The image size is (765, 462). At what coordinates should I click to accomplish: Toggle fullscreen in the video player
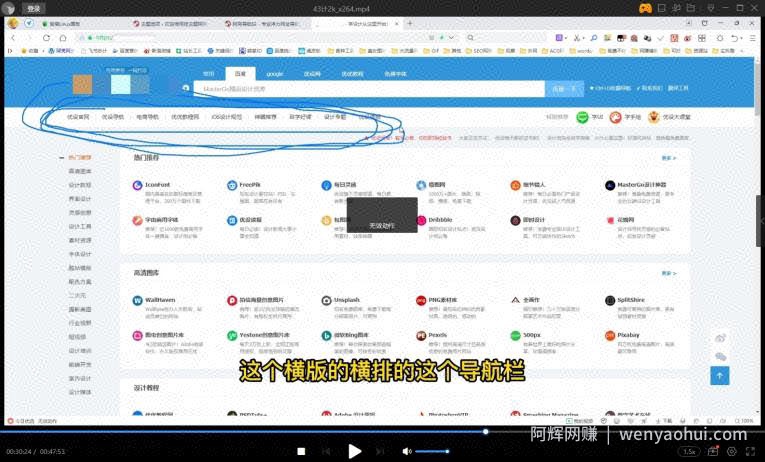click(x=750, y=452)
